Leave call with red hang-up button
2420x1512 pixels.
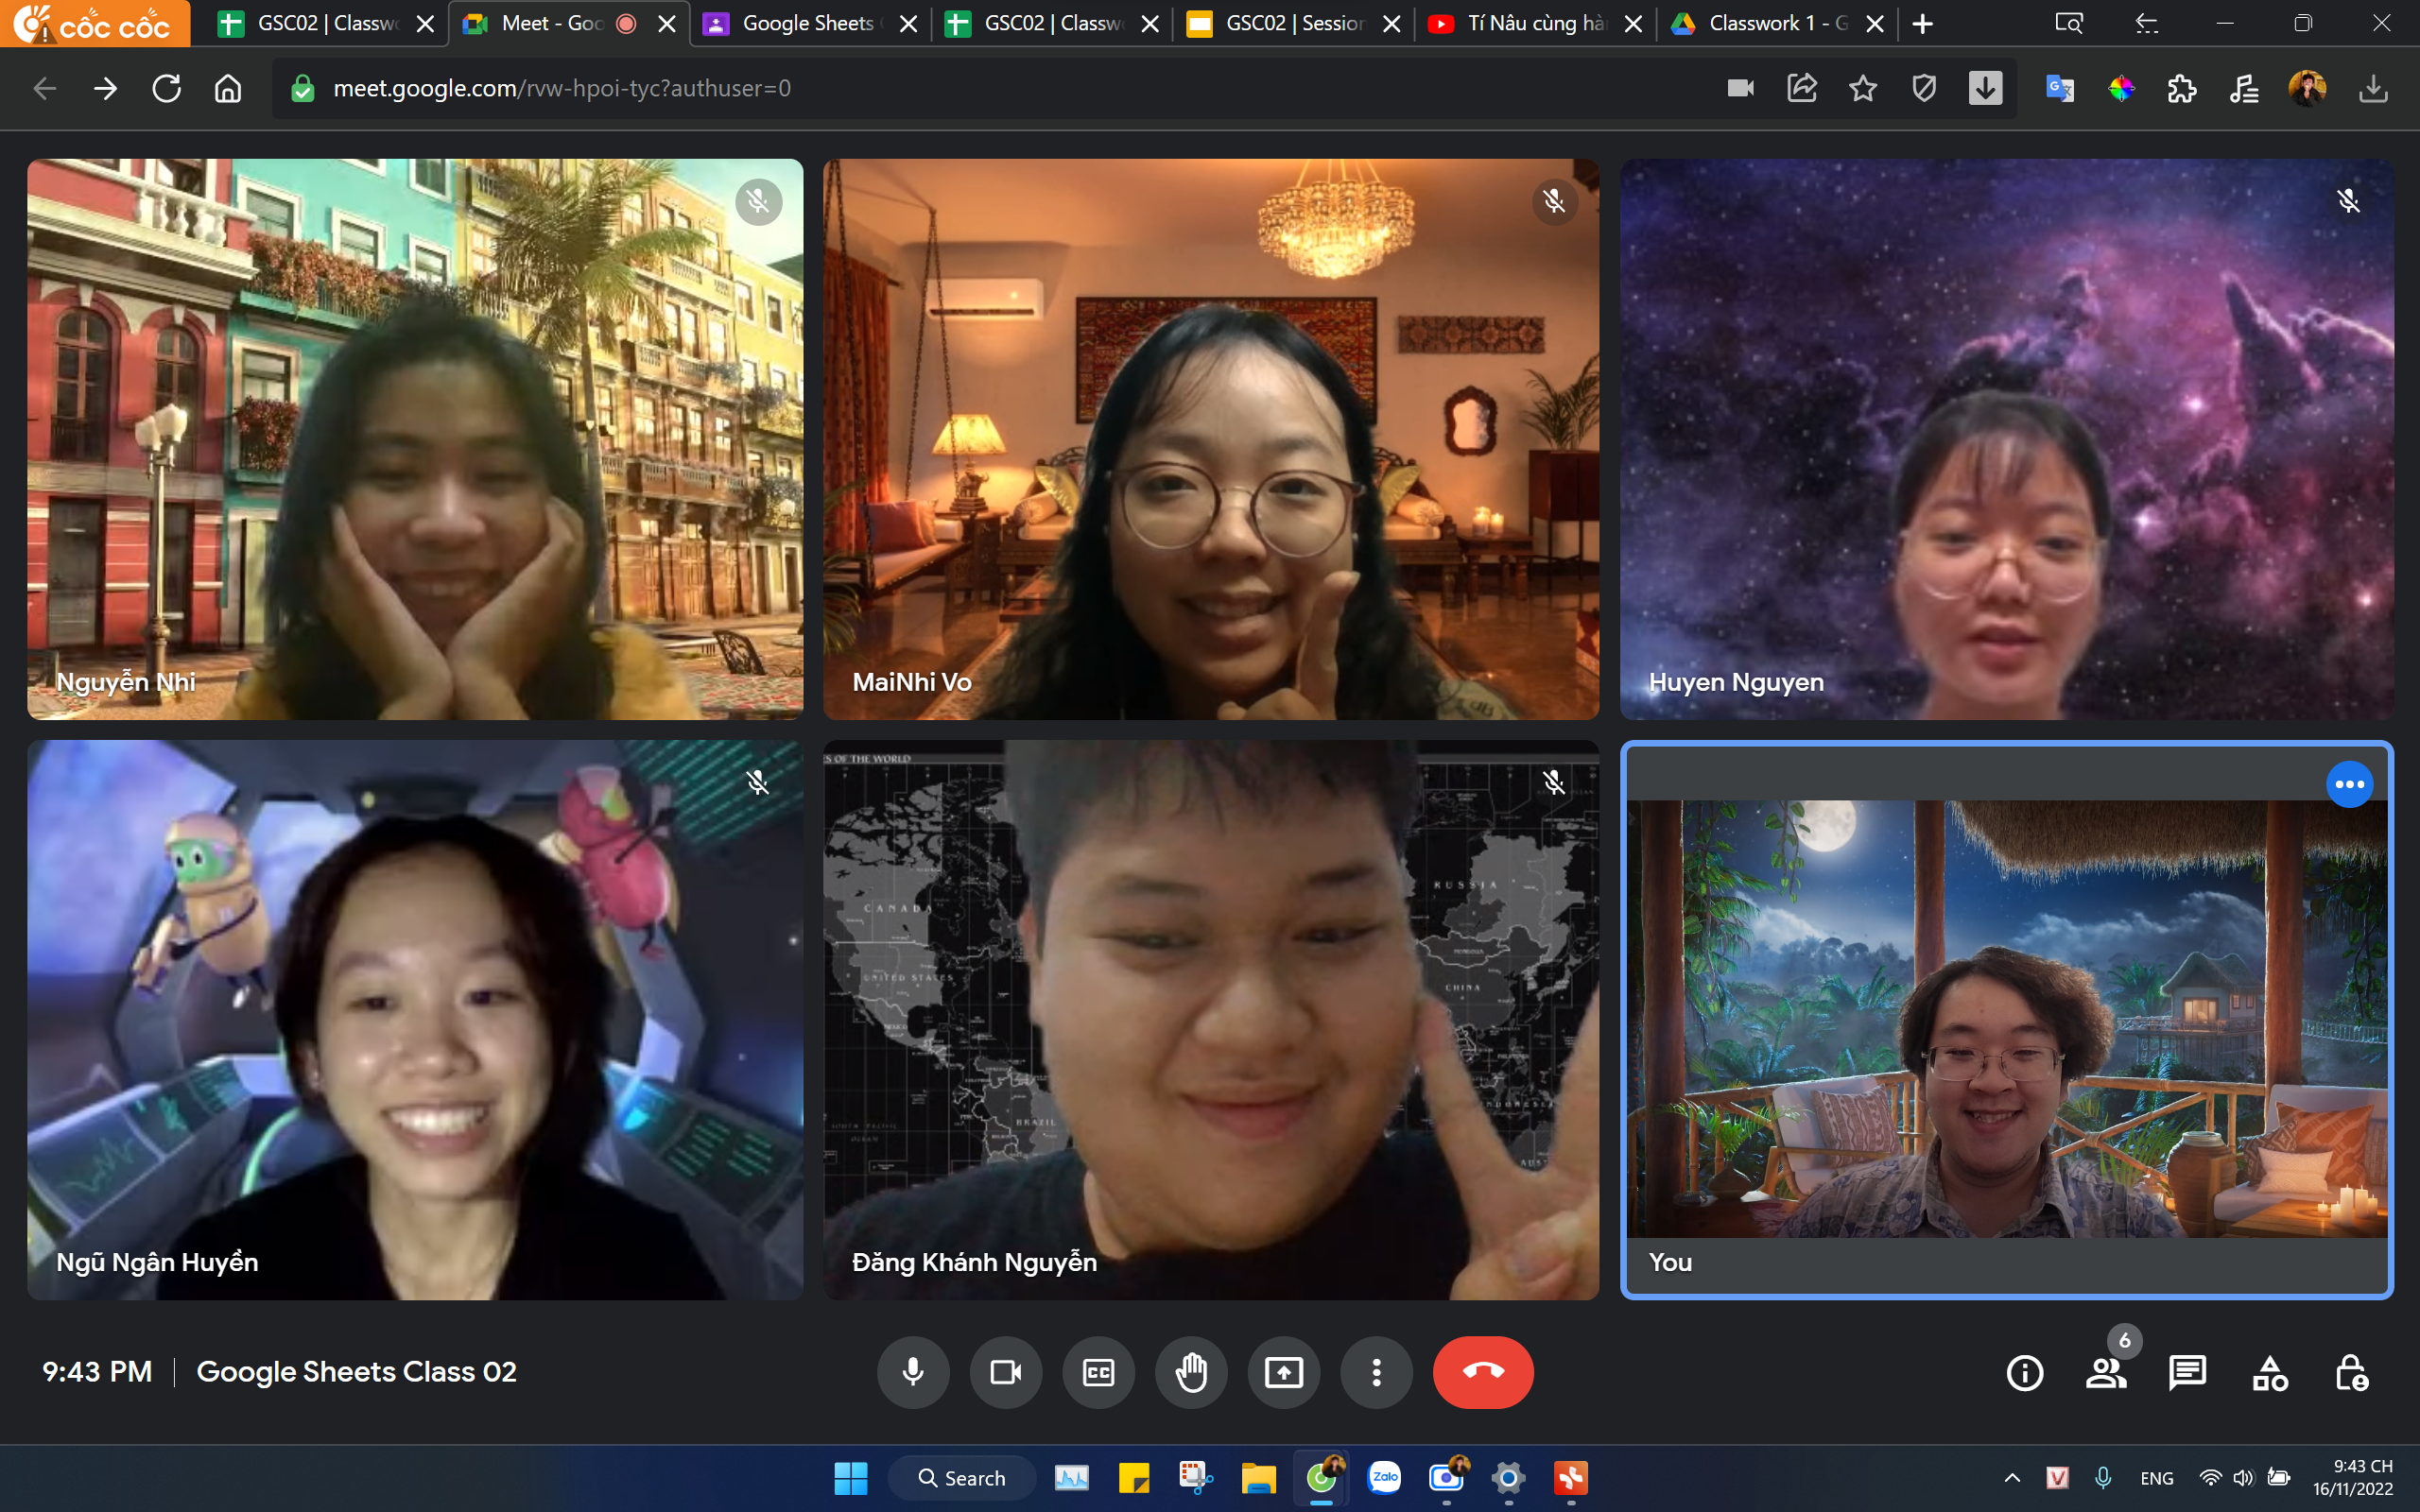1482,1373
